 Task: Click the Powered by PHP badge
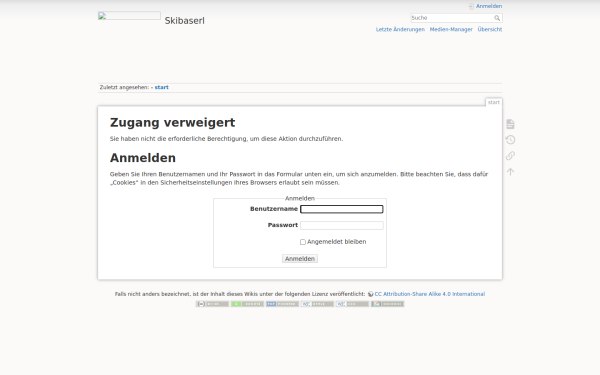click(x=282, y=304)
